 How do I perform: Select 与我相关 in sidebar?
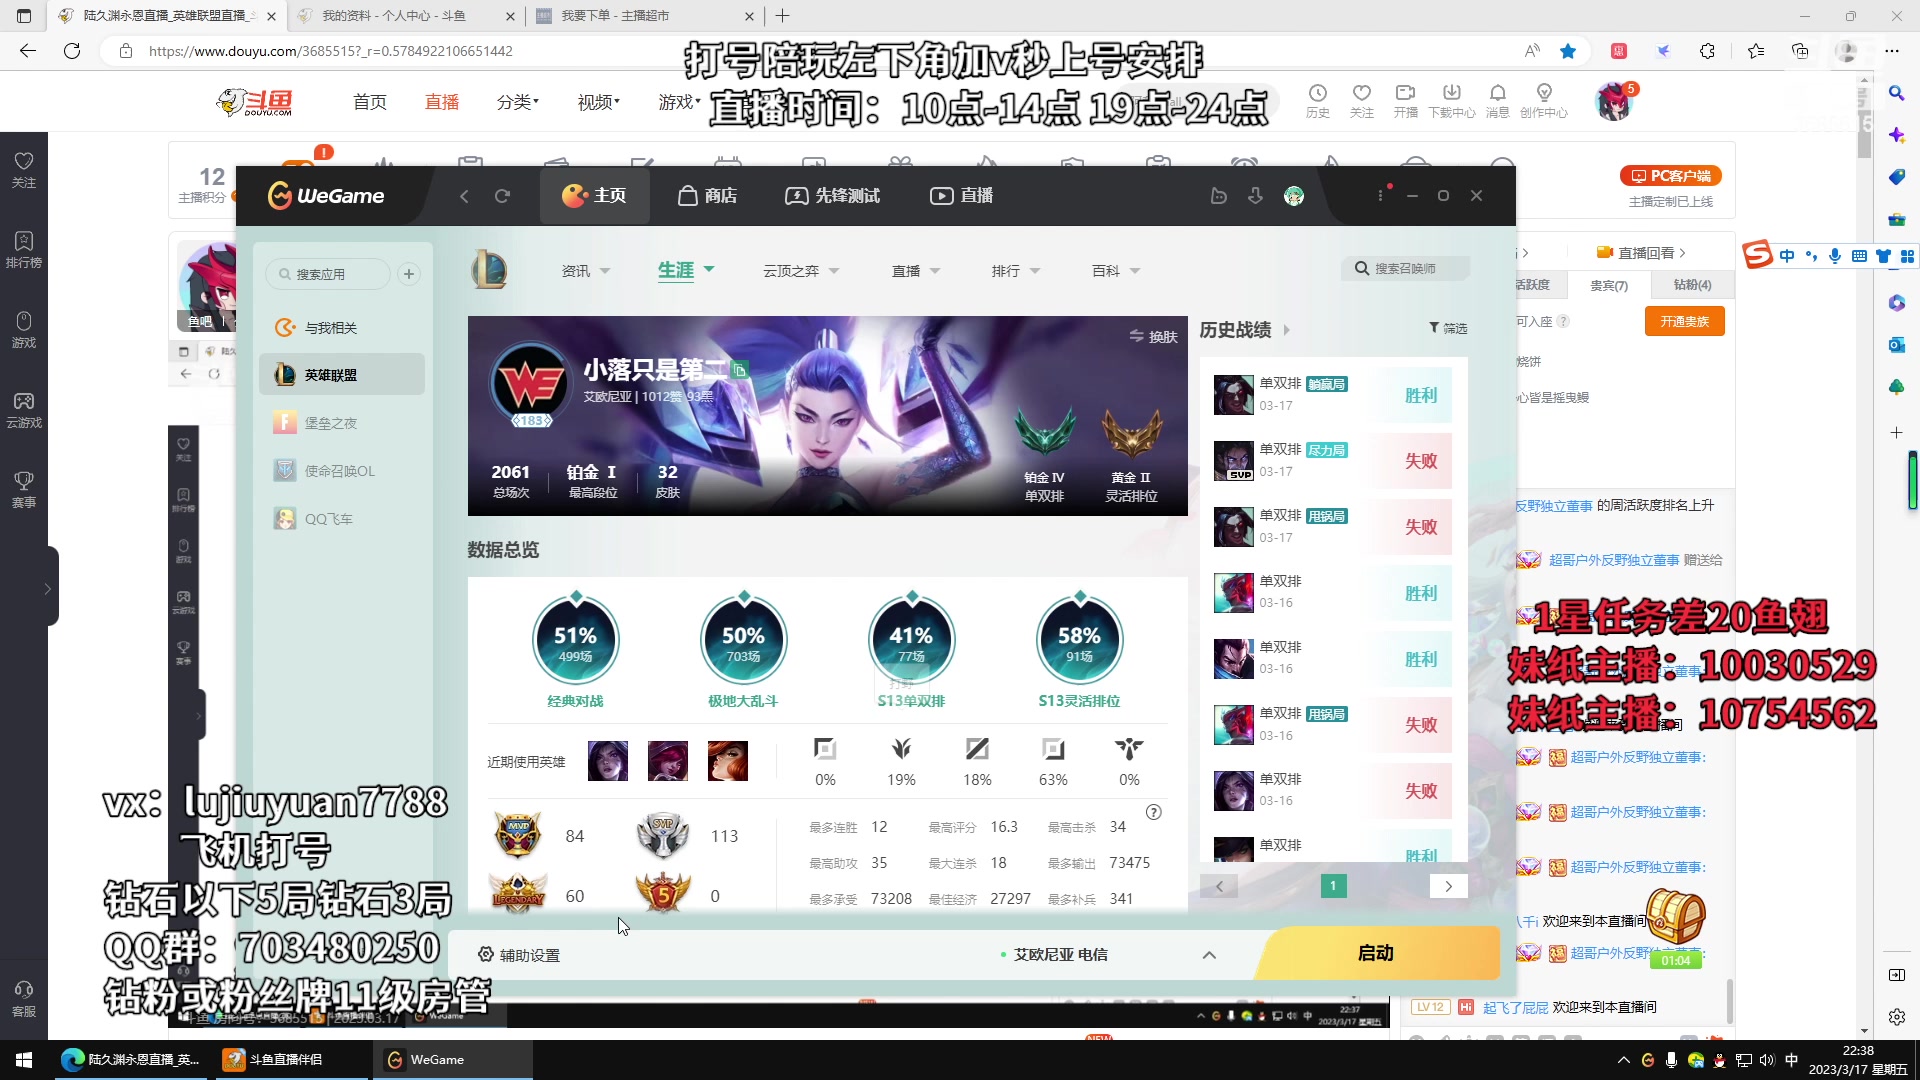click(341, 328)
